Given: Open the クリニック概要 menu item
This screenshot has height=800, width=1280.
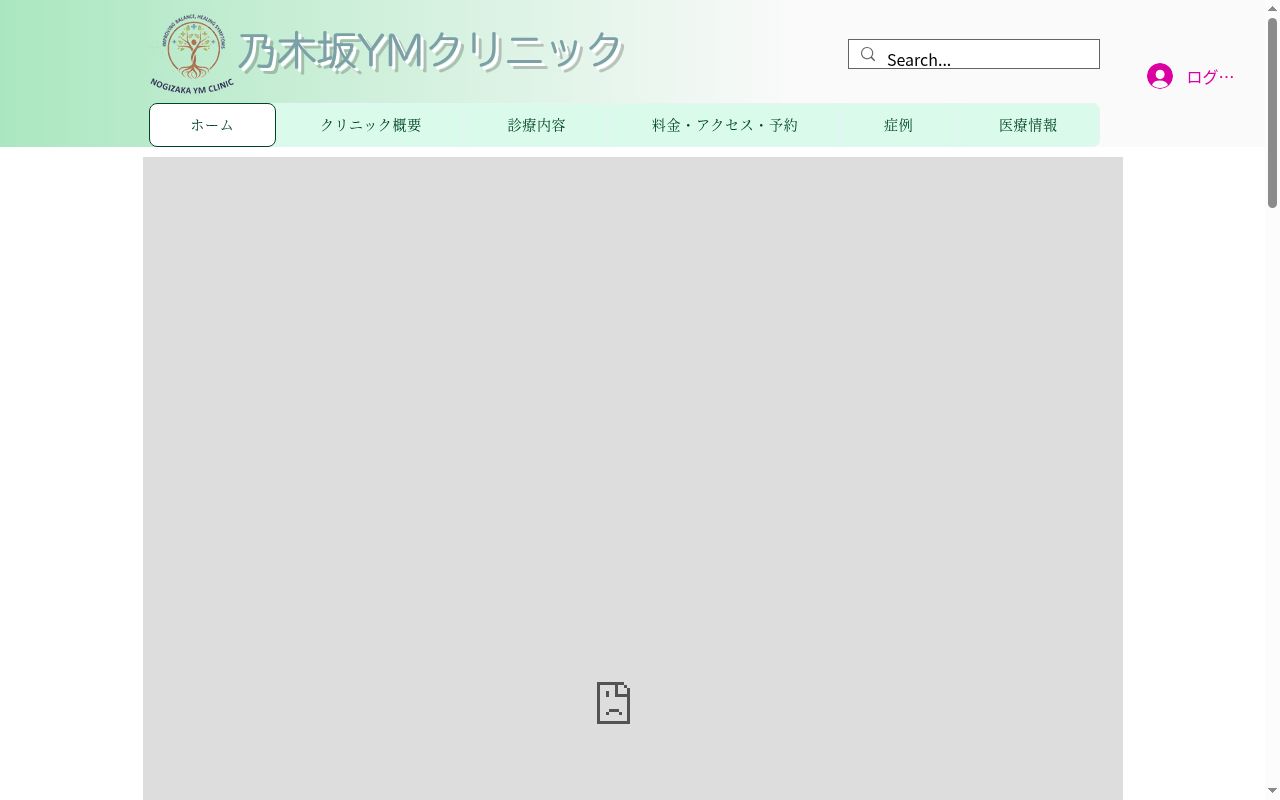Looking at the screenshot, I should click(371, 125).
